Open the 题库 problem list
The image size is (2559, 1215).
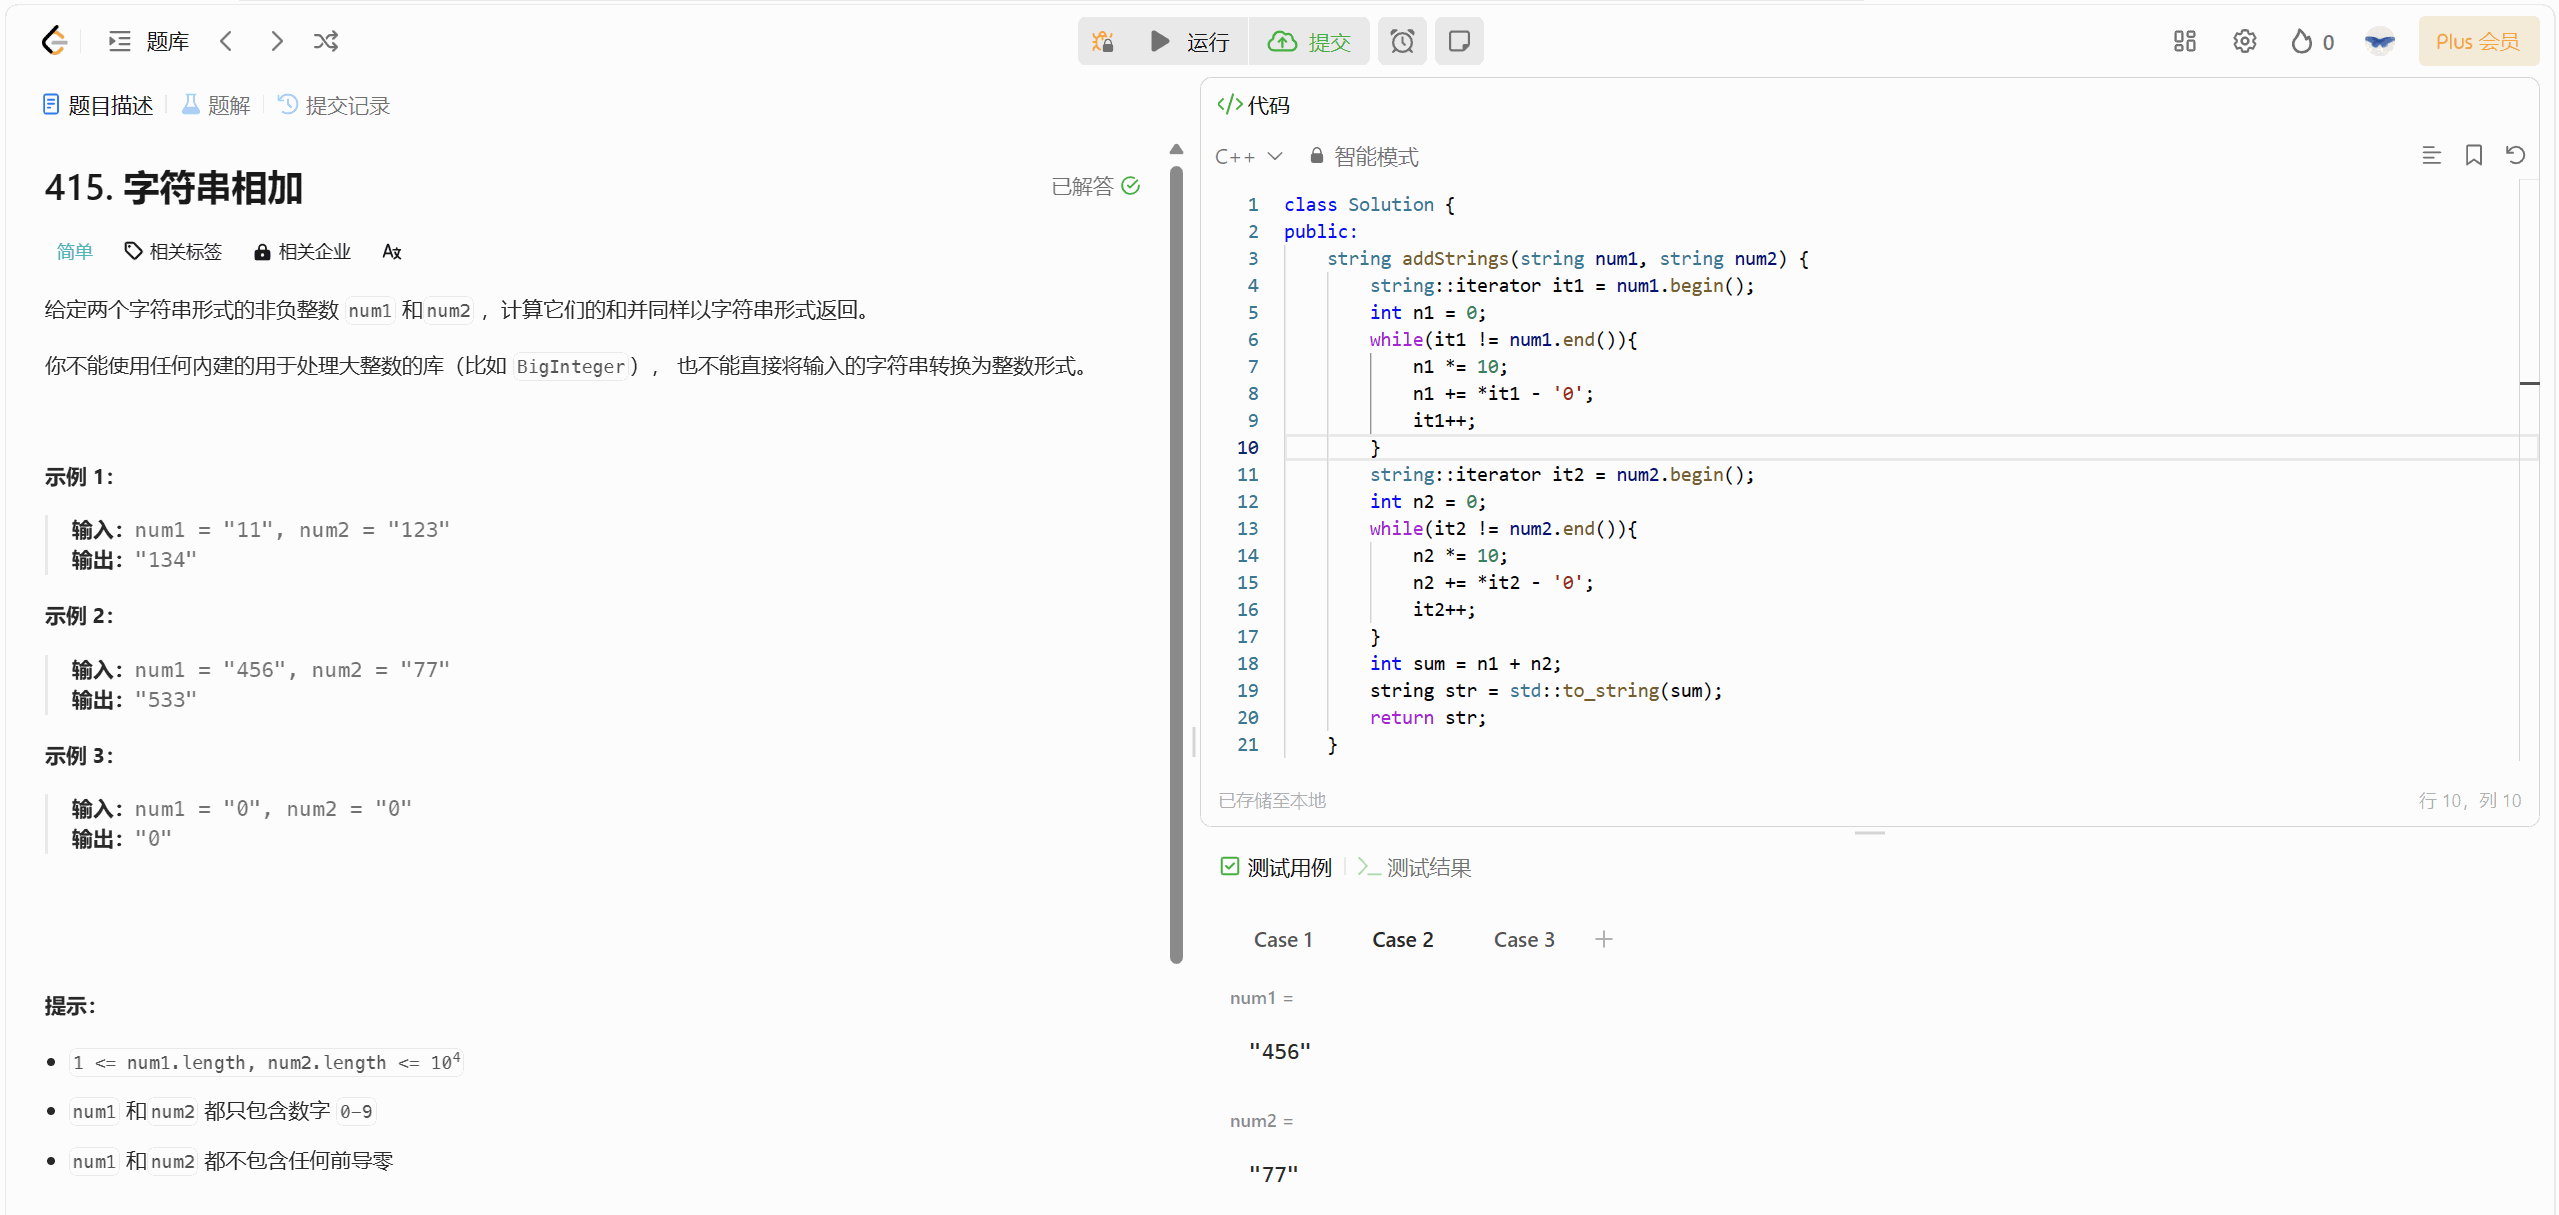pos(149,41)
